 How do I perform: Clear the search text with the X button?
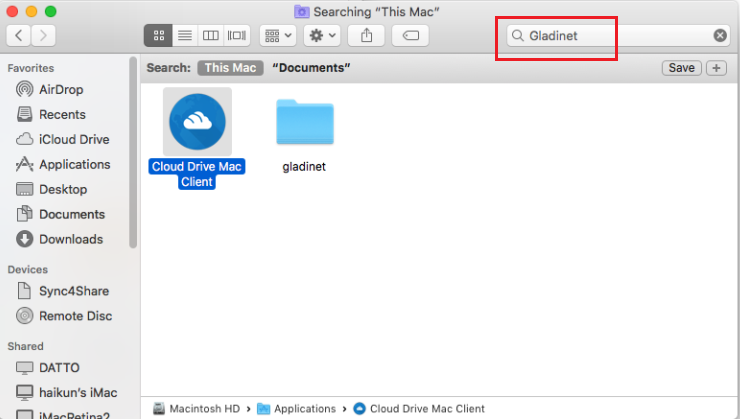coord(720,35)
